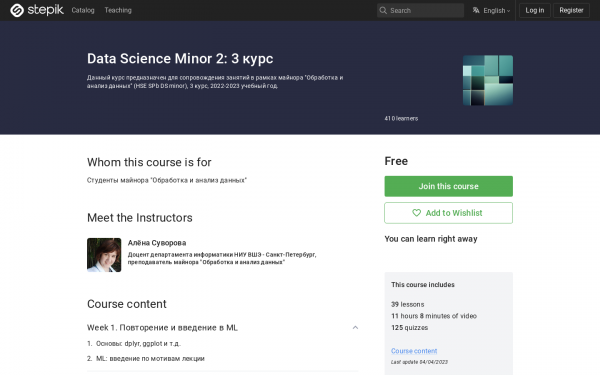
Task: Click the 410 learners count
Action: [x=401, y=119]
